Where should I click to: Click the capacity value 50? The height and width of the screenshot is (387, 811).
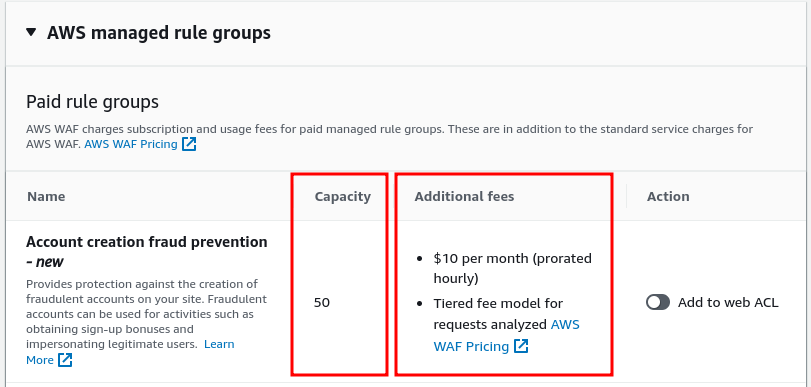pyautogui.click(x=321, y=302)
